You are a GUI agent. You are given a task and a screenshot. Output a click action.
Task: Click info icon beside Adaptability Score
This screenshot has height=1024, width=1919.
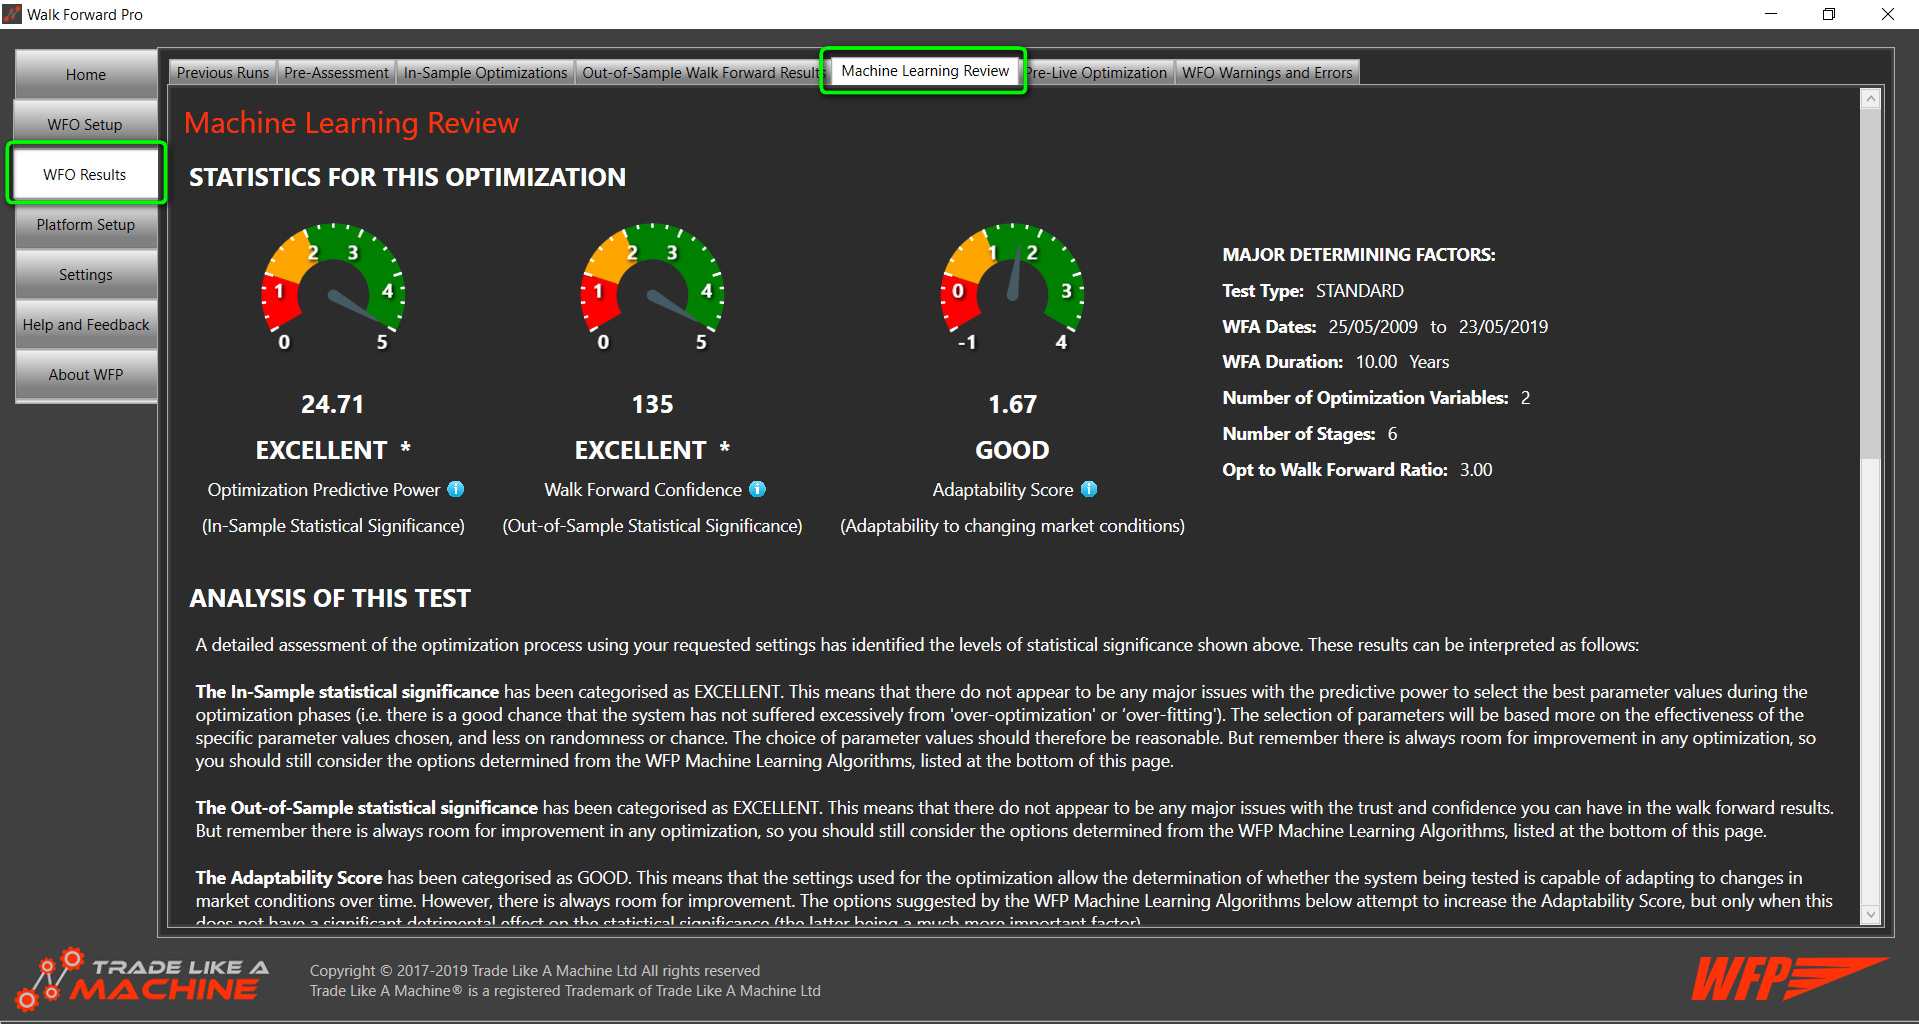coord(1089,489)
